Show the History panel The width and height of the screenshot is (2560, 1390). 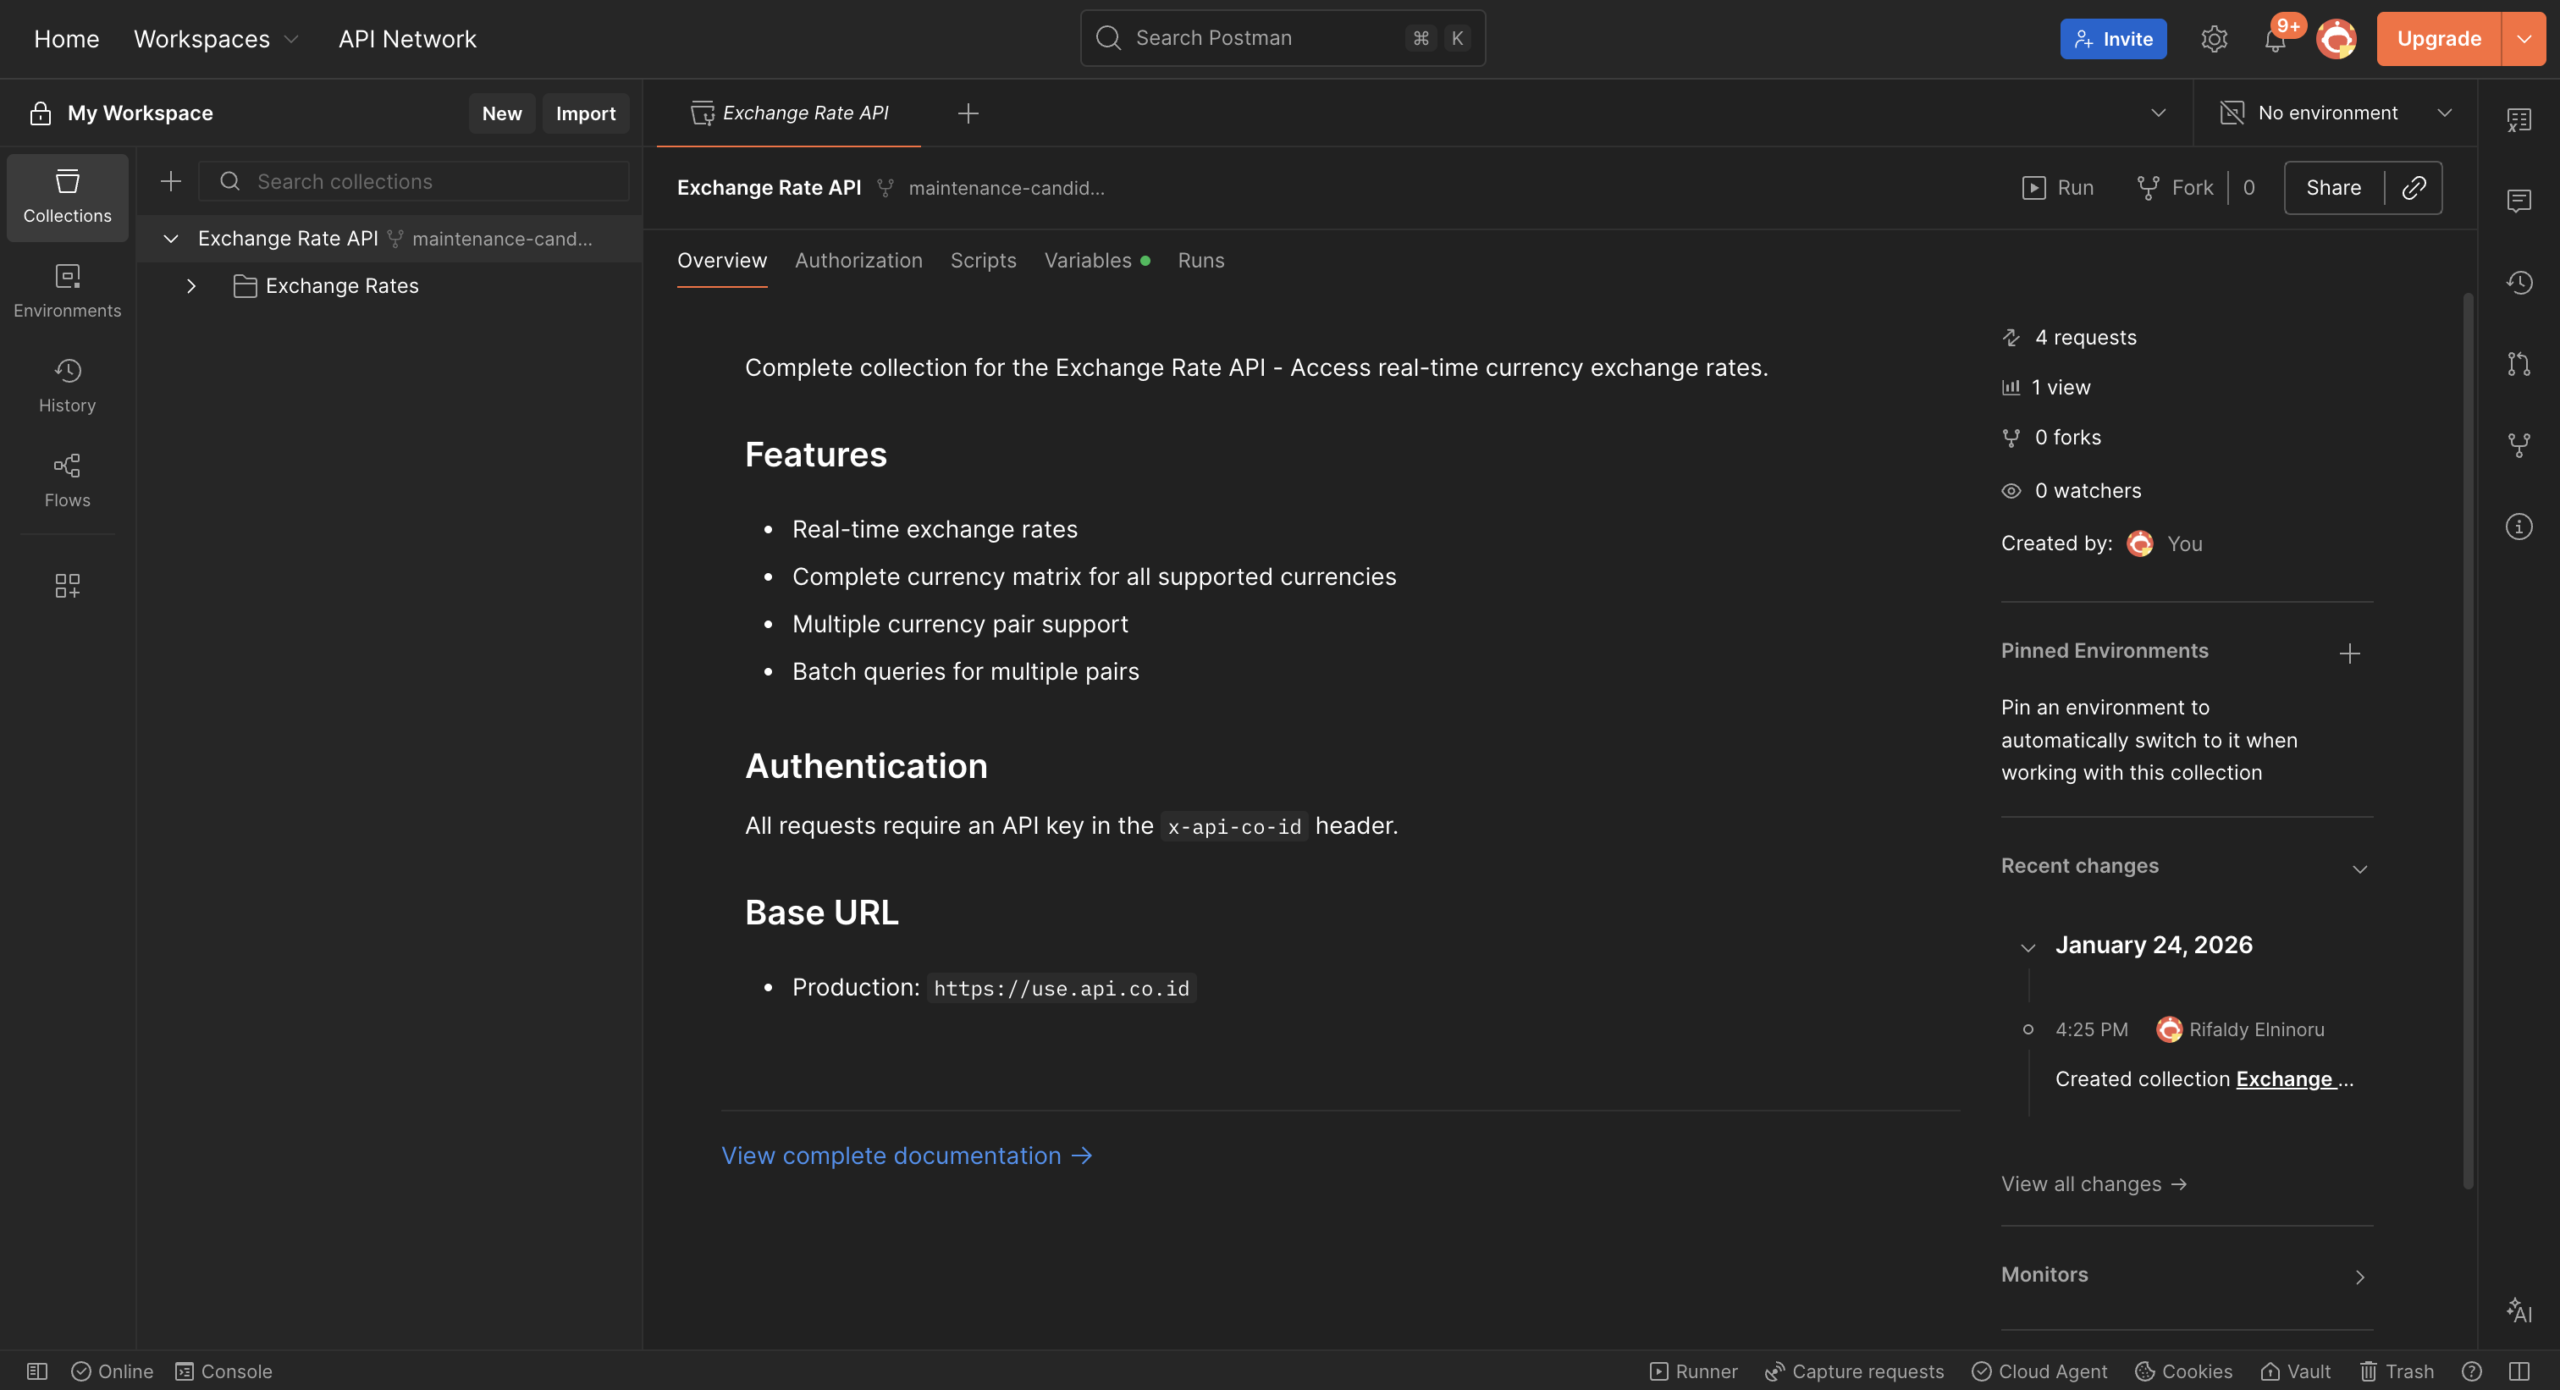point(66,385)
